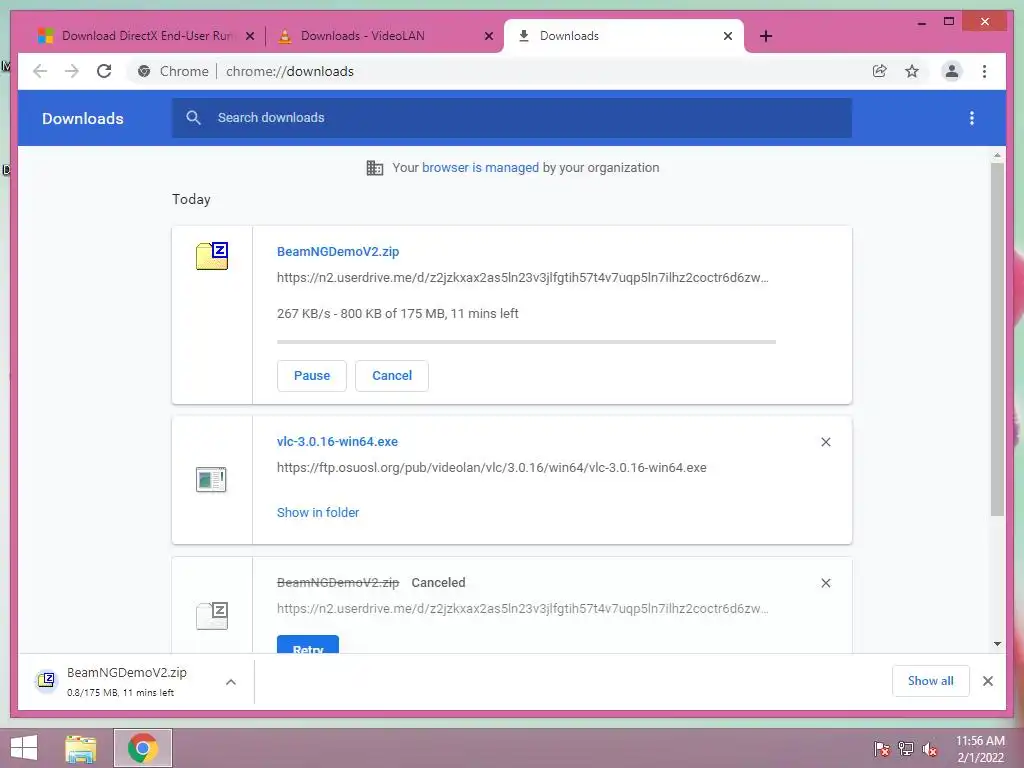This screenshot has width=1024, height=768.
Task: Click the scrollbar up arrow
Action: (x=997, y=155)
